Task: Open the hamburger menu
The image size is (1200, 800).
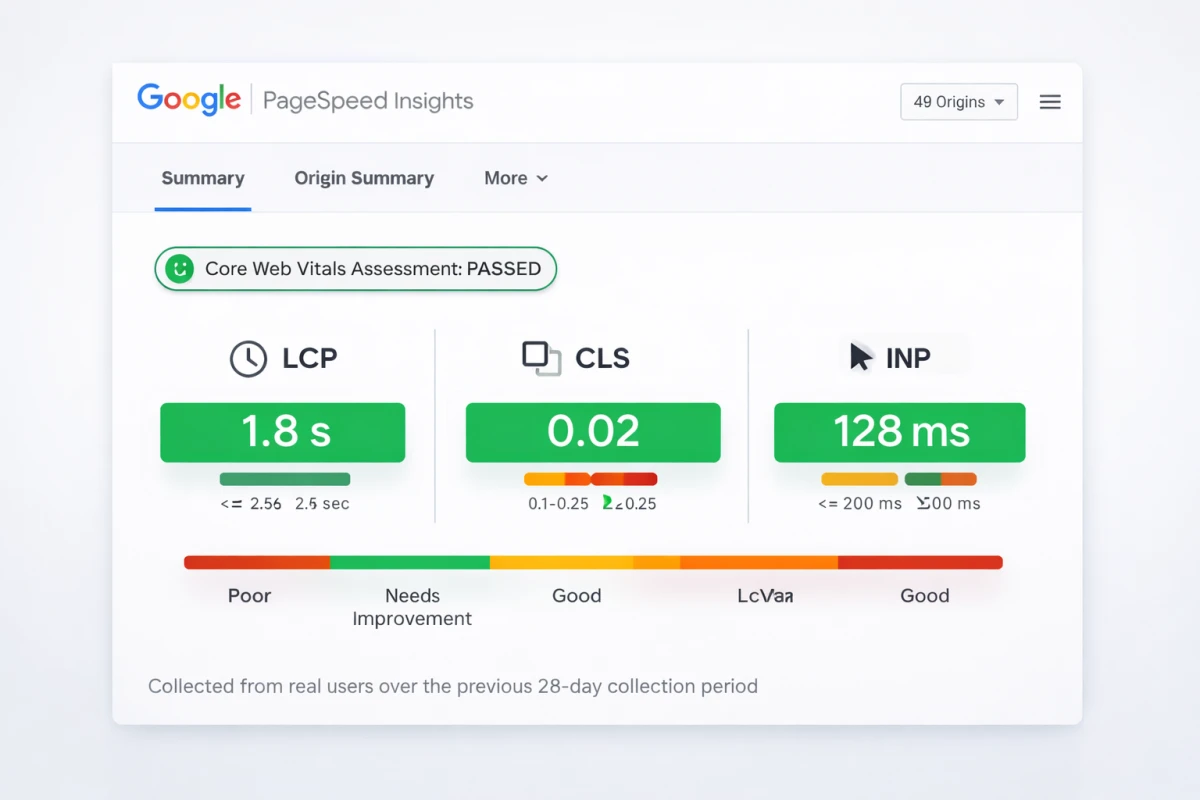Action: [x=1050, y=101]
